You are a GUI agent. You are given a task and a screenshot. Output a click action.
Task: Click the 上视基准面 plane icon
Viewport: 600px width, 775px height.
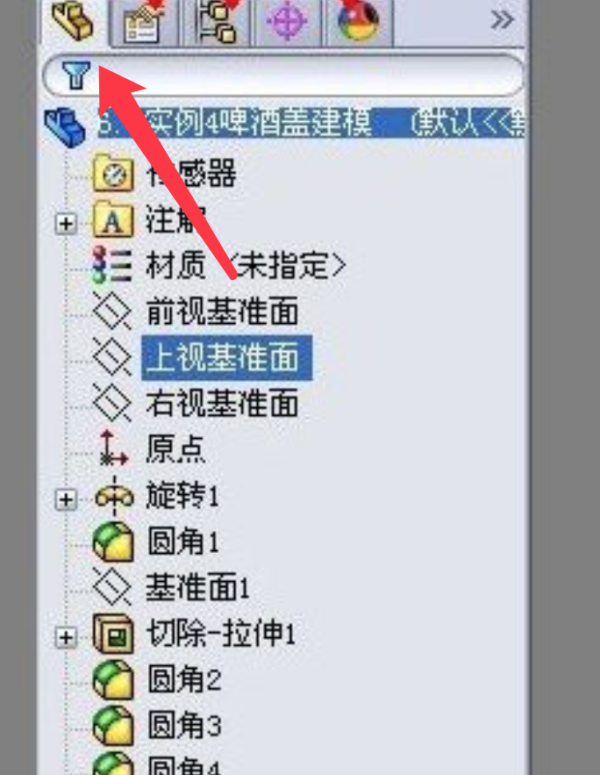[x=113, y=357]
